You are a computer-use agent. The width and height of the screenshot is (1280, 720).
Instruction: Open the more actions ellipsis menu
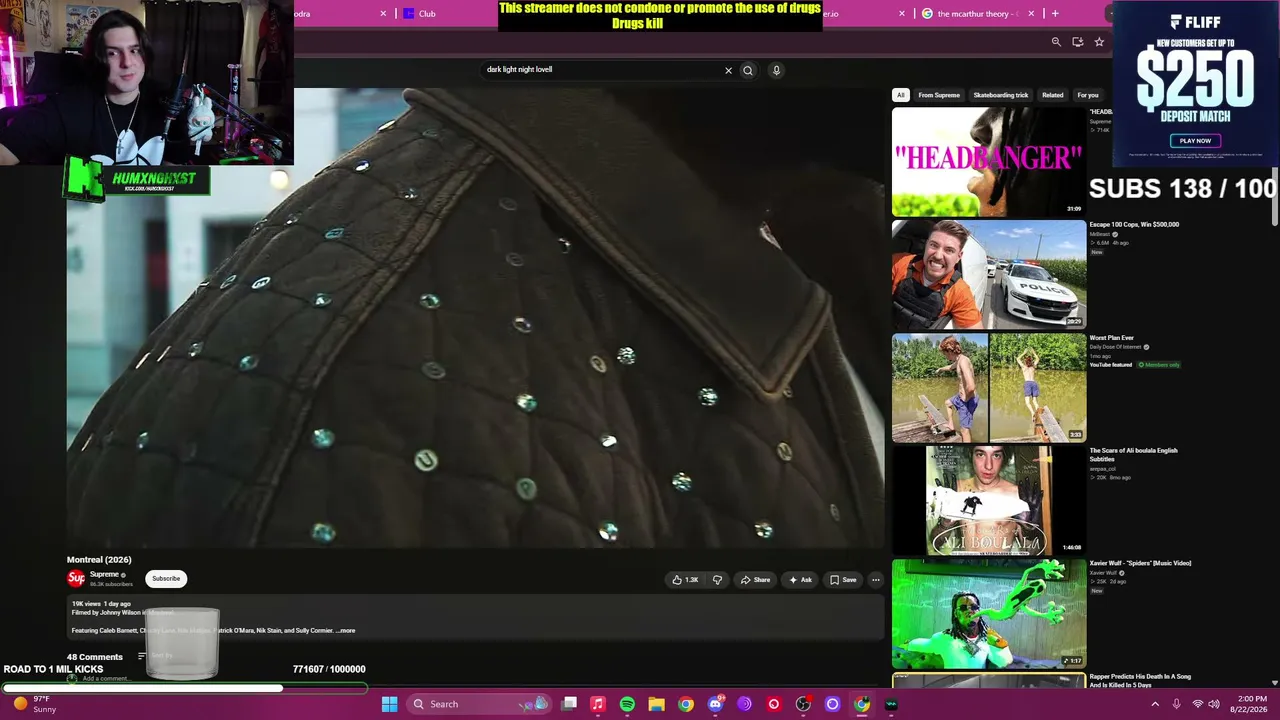tap(876, 580)
